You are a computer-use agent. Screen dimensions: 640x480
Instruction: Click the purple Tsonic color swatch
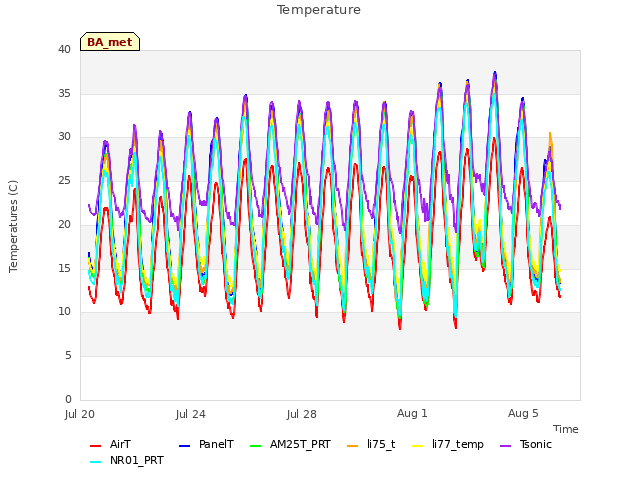pos(506,446)
